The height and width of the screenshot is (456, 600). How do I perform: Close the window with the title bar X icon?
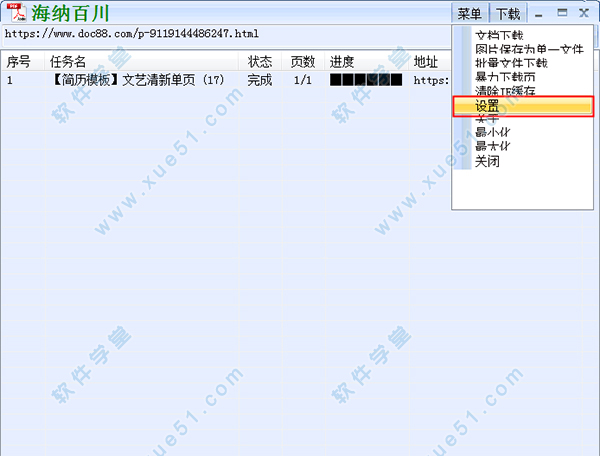click(584, 13)
